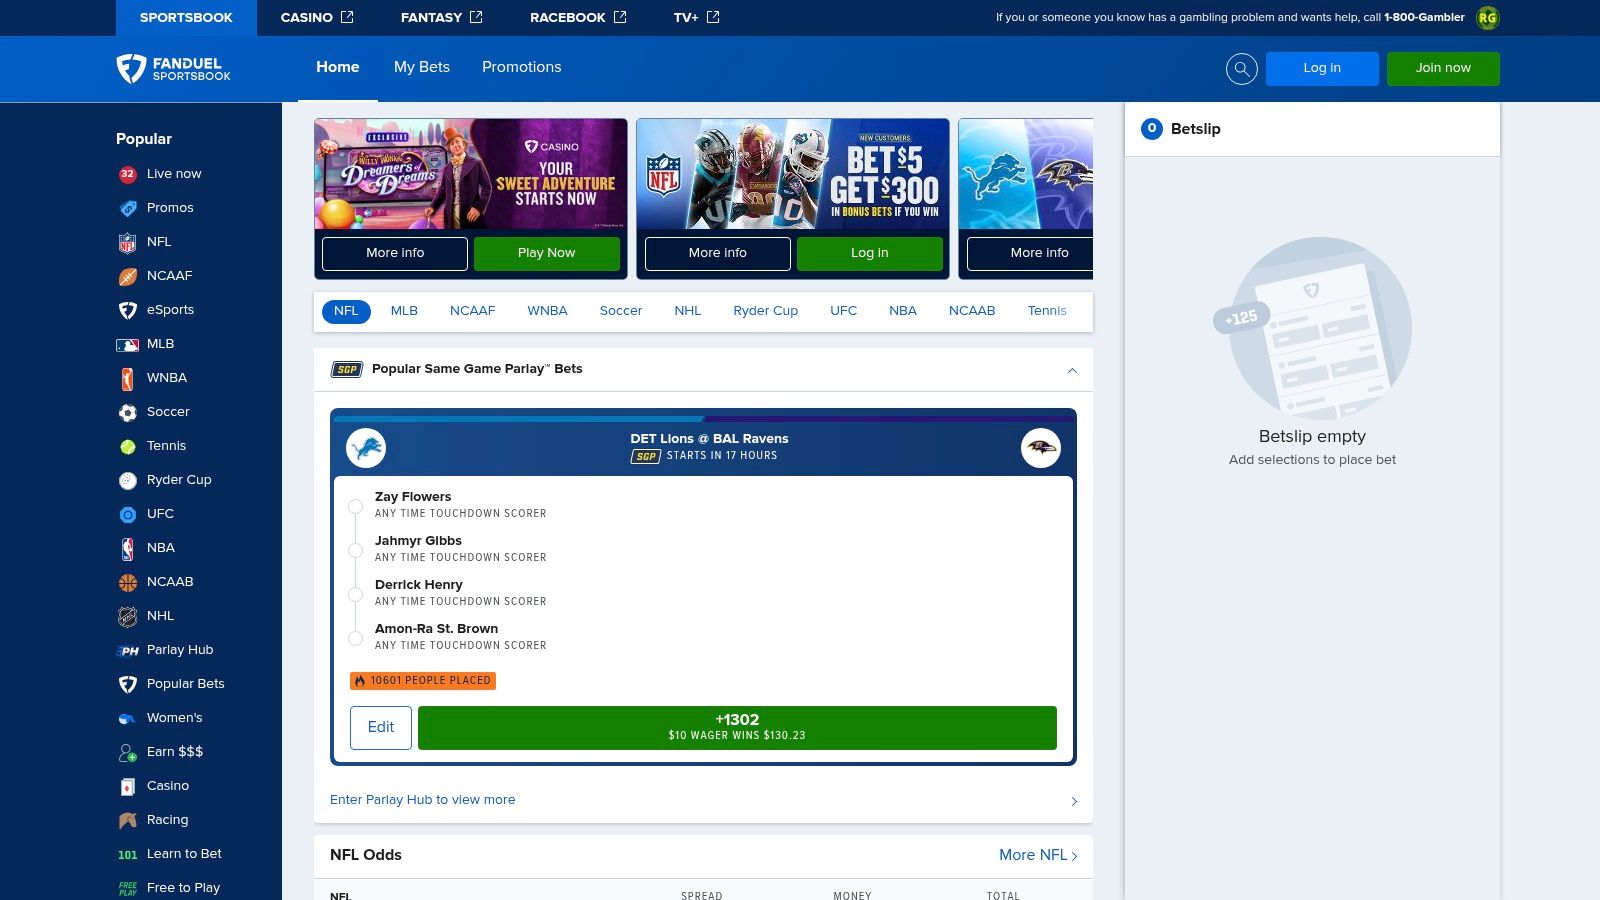
Task: Select Zay Flowers touchdown scorer circle
Action: 355,507
